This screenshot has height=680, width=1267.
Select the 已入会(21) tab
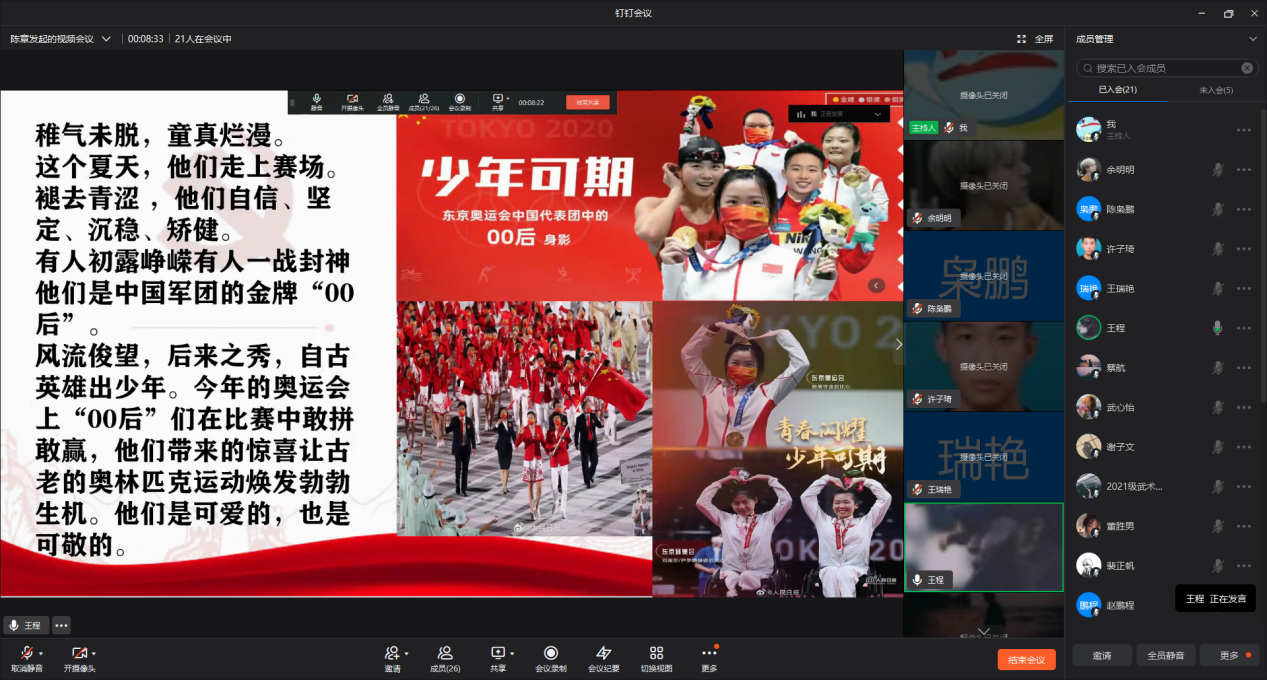(1117, 90)
